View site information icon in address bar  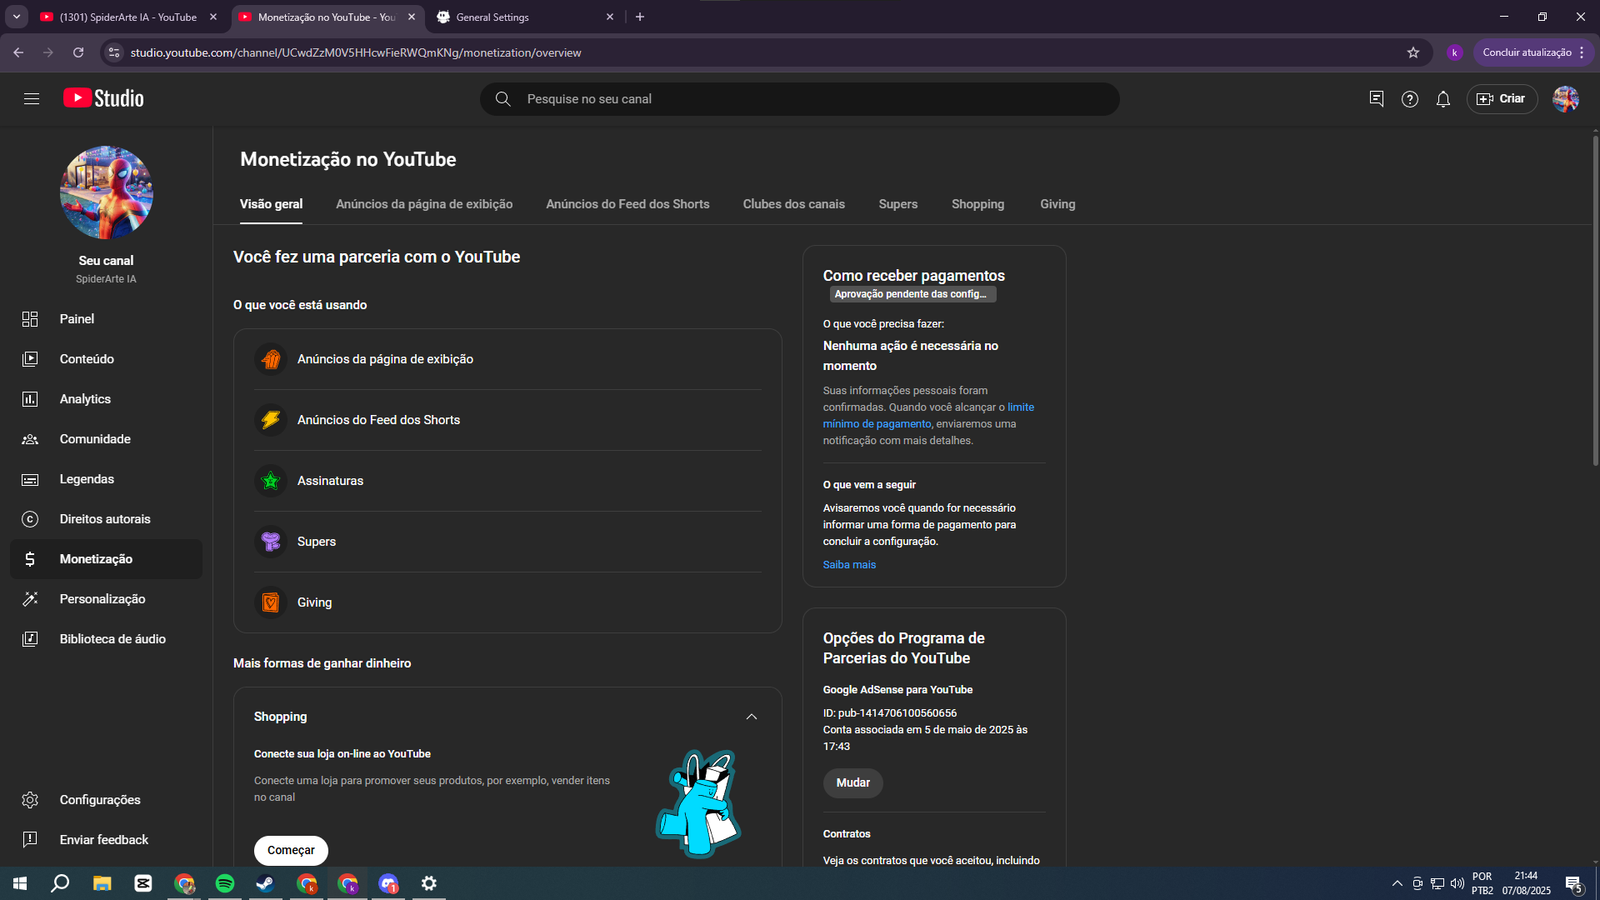tap(114, 53)
